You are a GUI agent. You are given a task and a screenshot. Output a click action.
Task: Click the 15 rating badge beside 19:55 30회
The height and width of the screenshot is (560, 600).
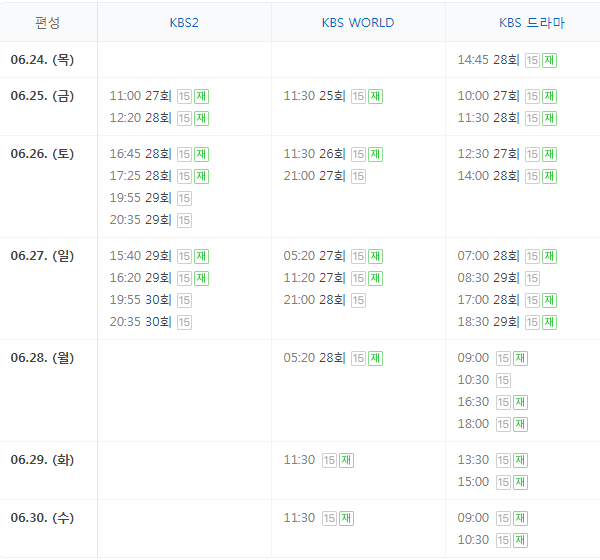pyautogui.click(x=184, y=300)
